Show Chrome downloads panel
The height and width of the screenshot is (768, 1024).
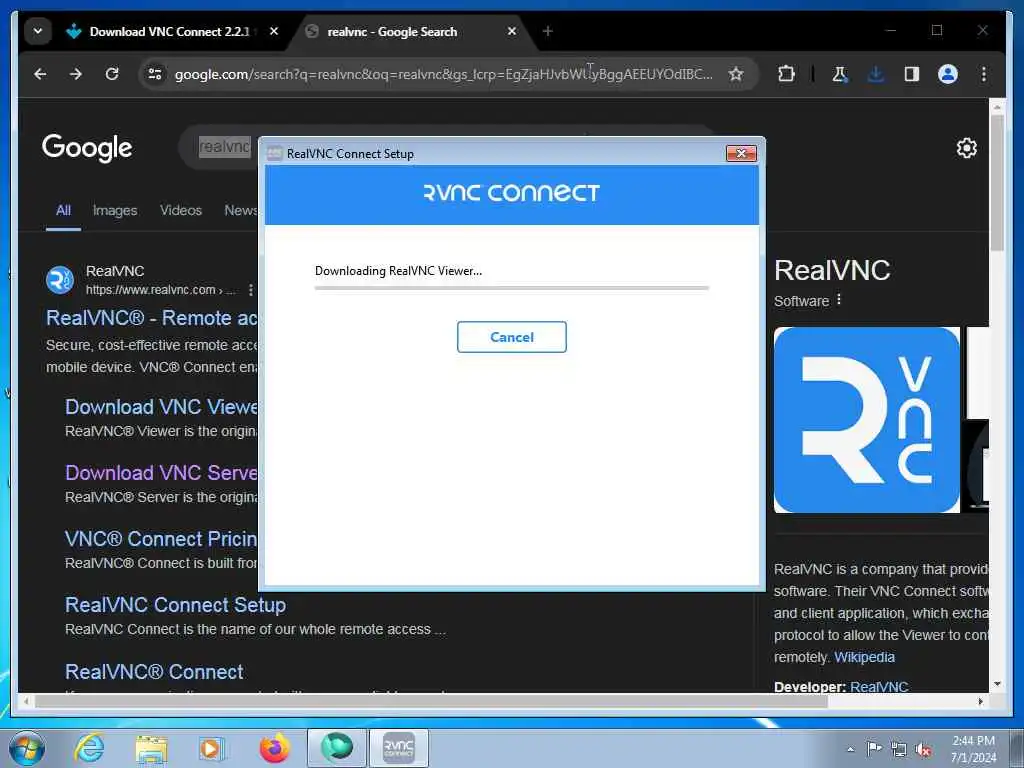coord(876,74)
